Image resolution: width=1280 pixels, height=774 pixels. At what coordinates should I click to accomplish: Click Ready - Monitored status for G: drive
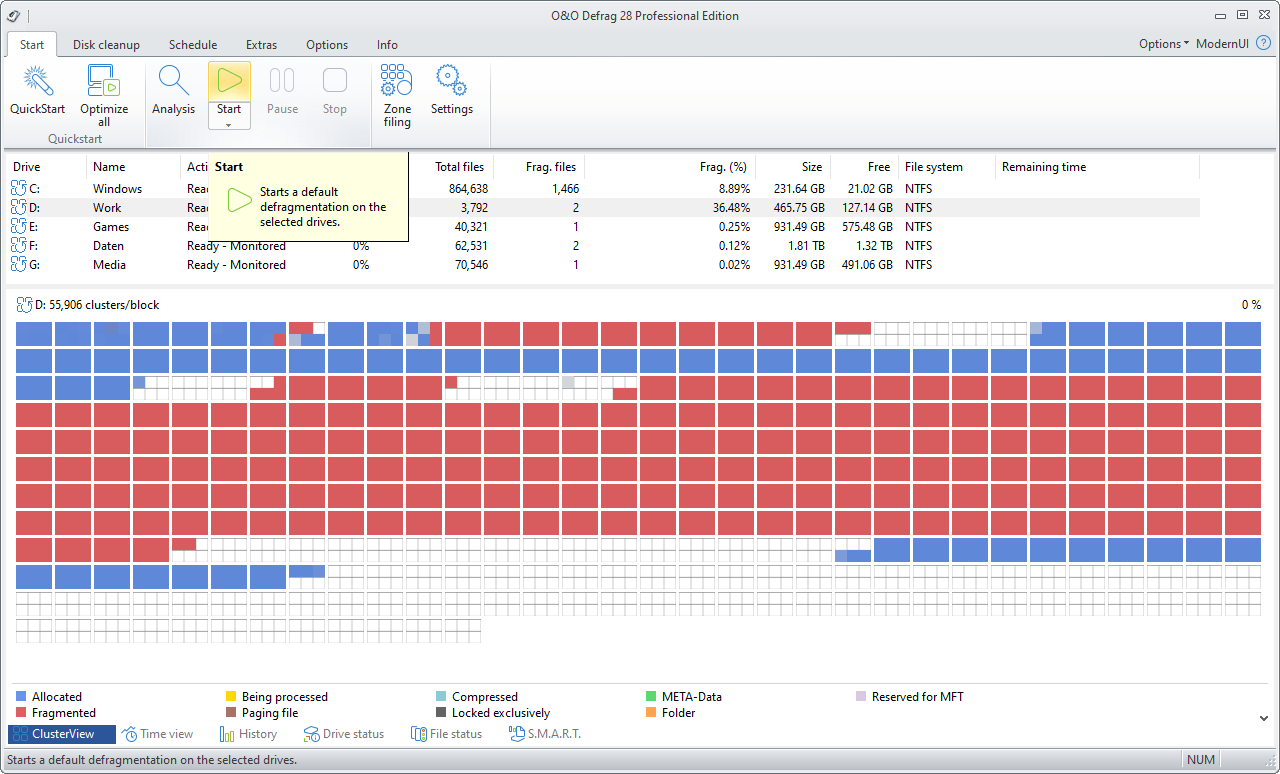236,265
